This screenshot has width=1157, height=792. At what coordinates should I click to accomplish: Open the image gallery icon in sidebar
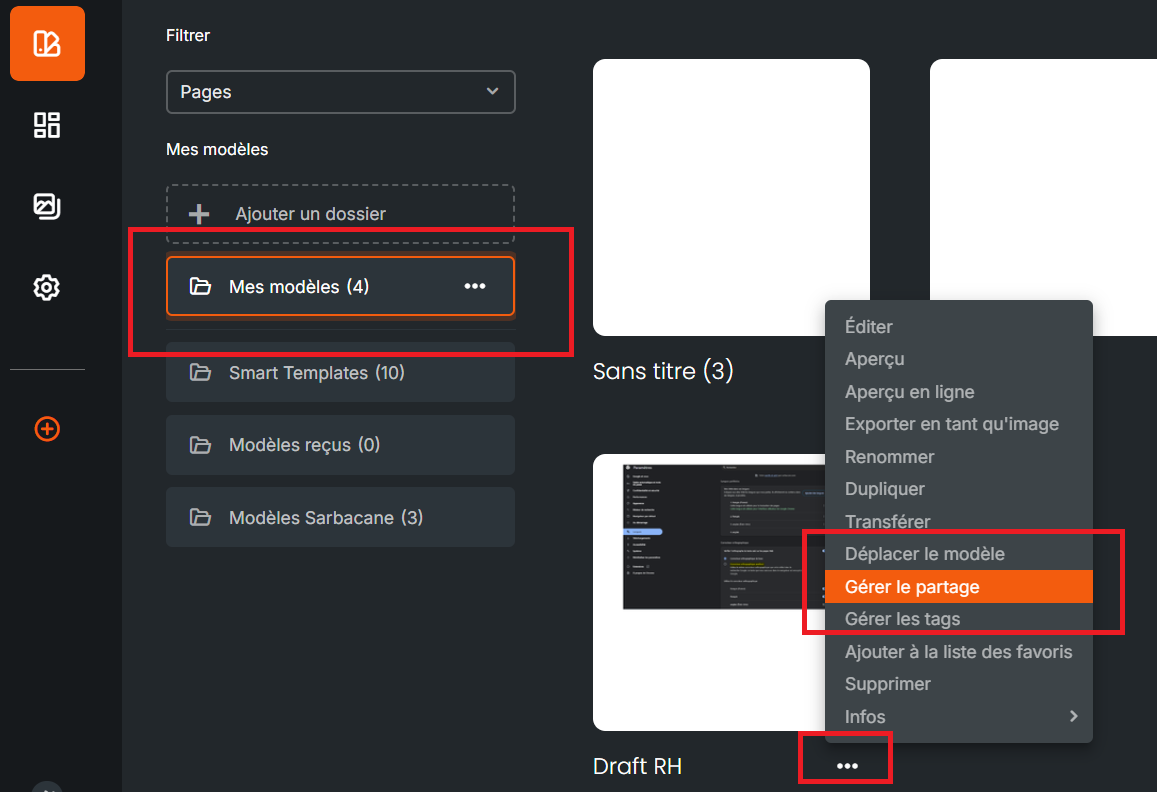pos(47,206)
